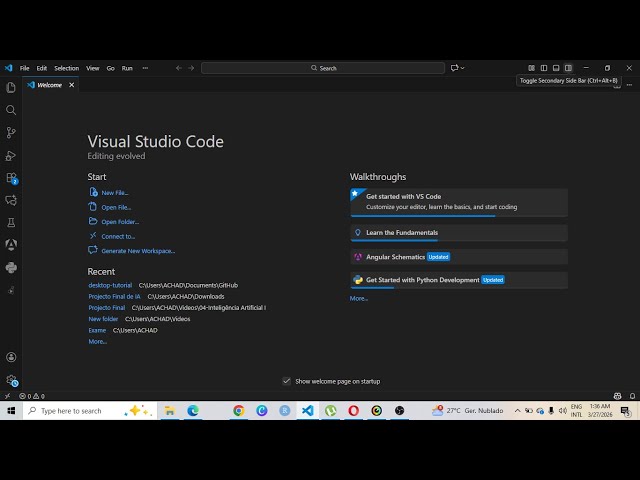This screenshot has width=640, height=480.
Task: Open the Accounts menu icon
Action: pyautogui.click(x=11, y=357)
